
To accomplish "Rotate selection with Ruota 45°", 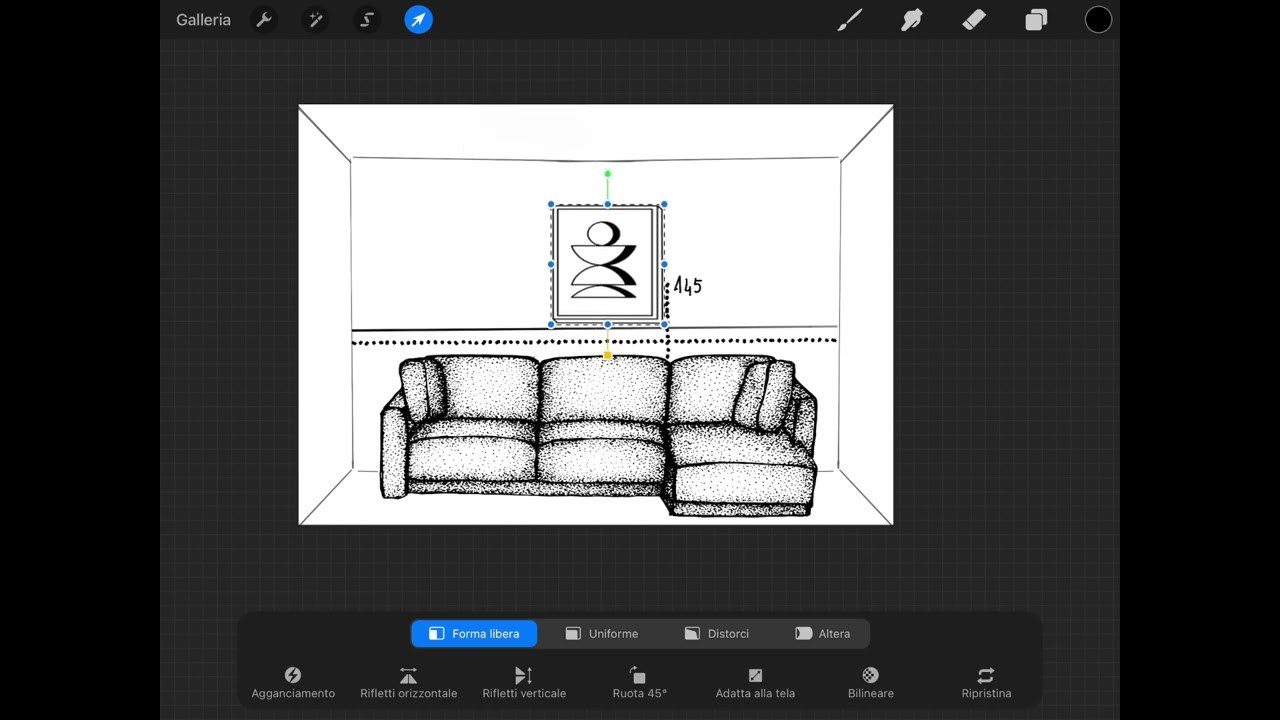I will click(x=639, y=683).
